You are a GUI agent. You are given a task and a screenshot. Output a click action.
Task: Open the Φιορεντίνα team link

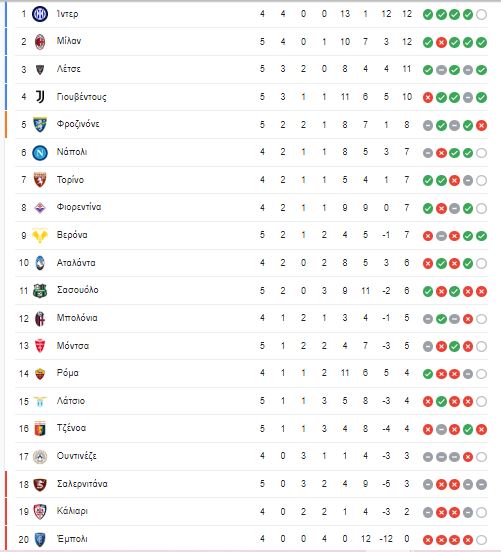79,207
